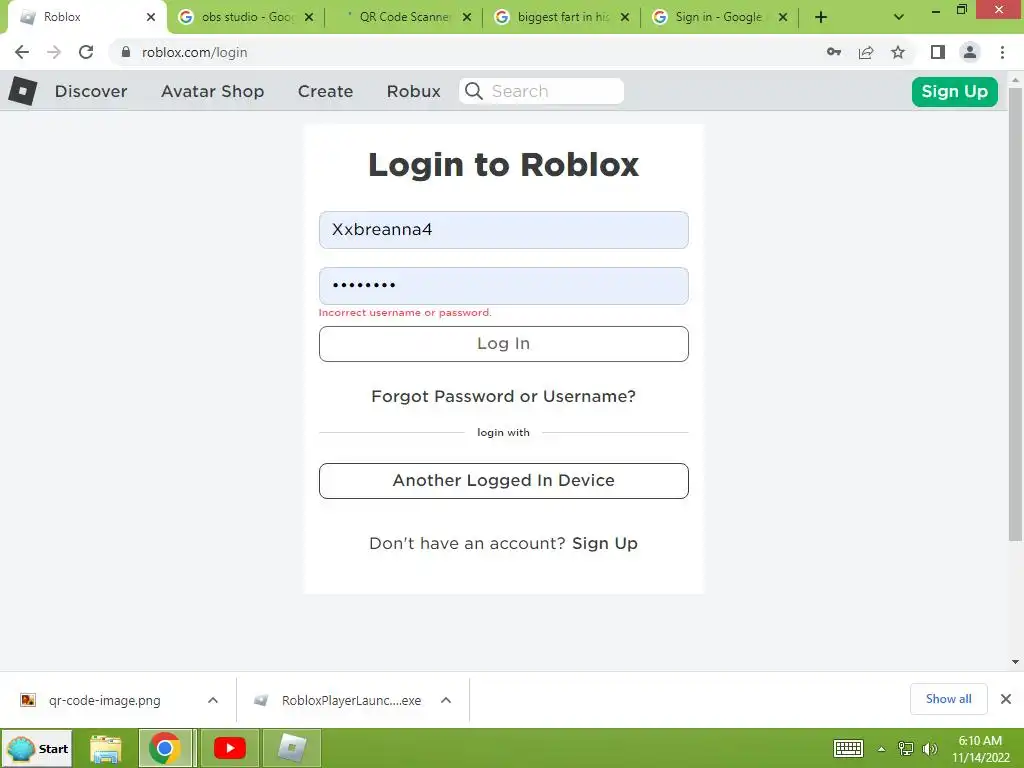Open the Chrome three-dot menu

coord(1002,52)
